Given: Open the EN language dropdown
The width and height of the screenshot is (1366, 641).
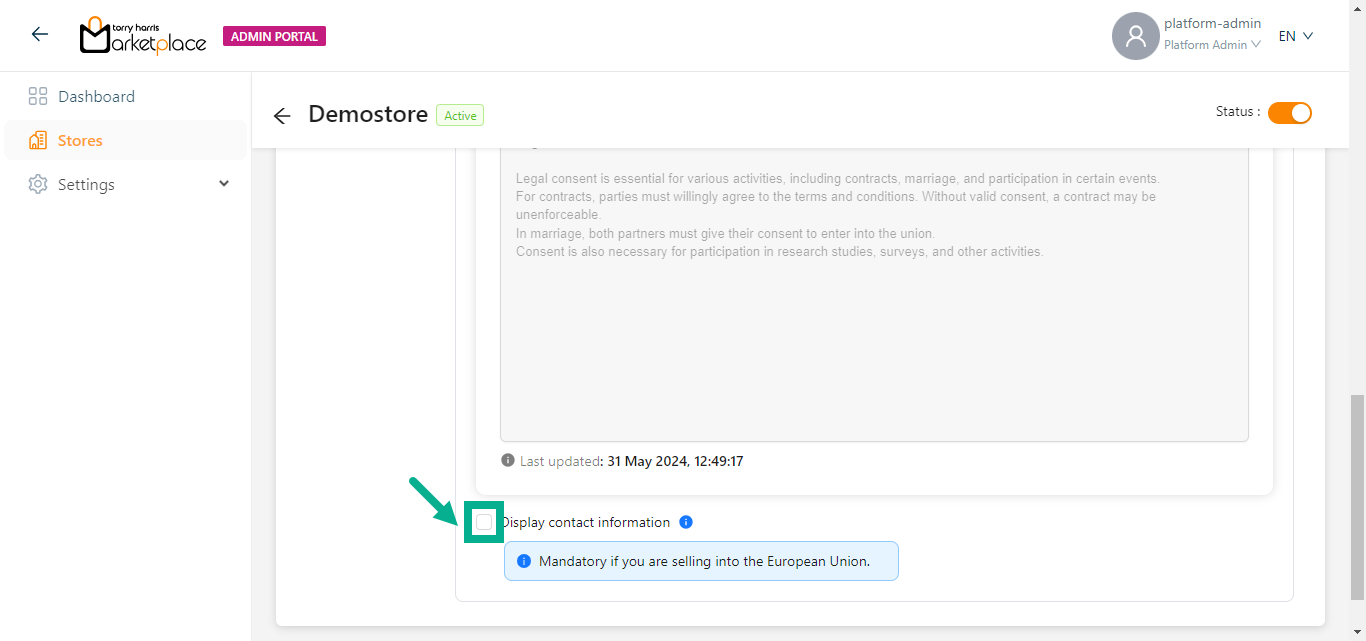Looking at the screenshot, I should pos(1295,36).
